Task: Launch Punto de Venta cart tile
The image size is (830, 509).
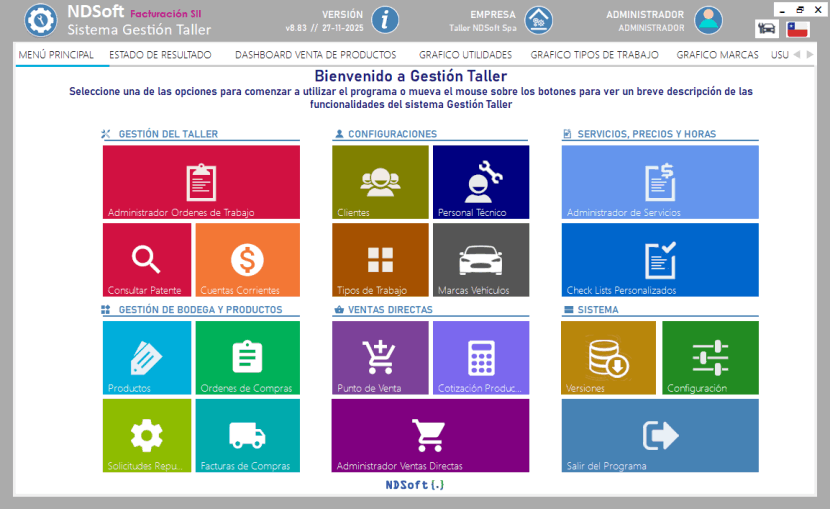Action: point(380,357)
